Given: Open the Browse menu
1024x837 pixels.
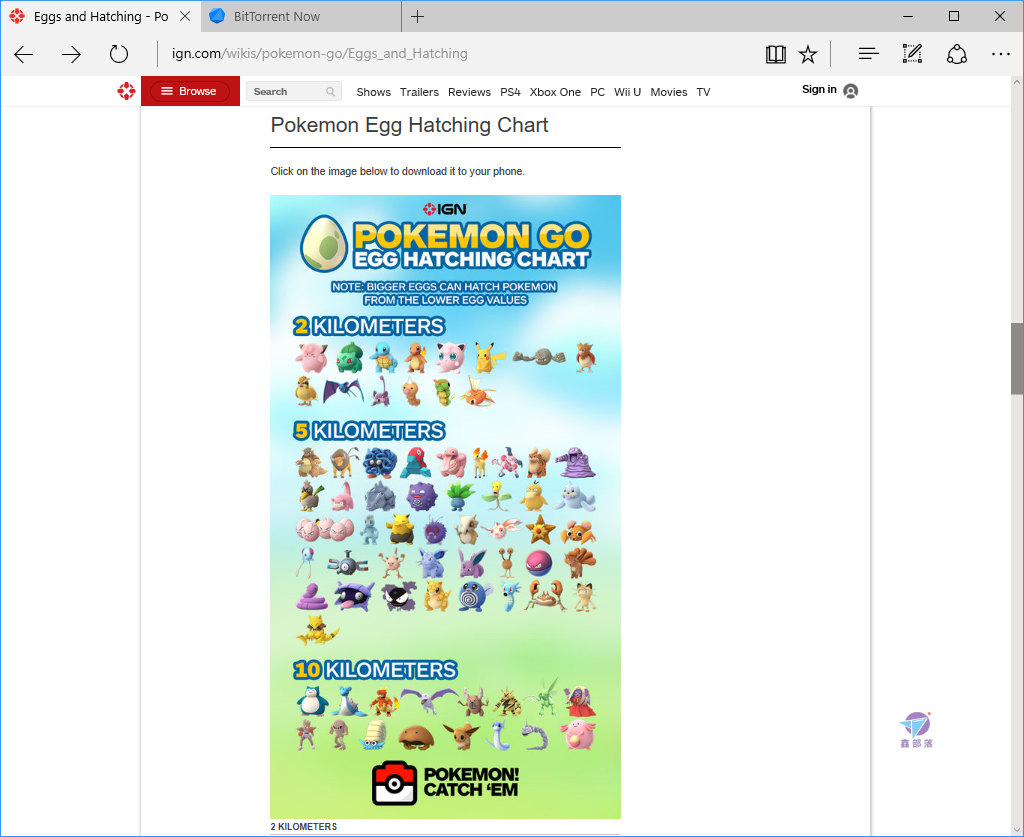Looking at the screenshot, I should pos(189,91).
